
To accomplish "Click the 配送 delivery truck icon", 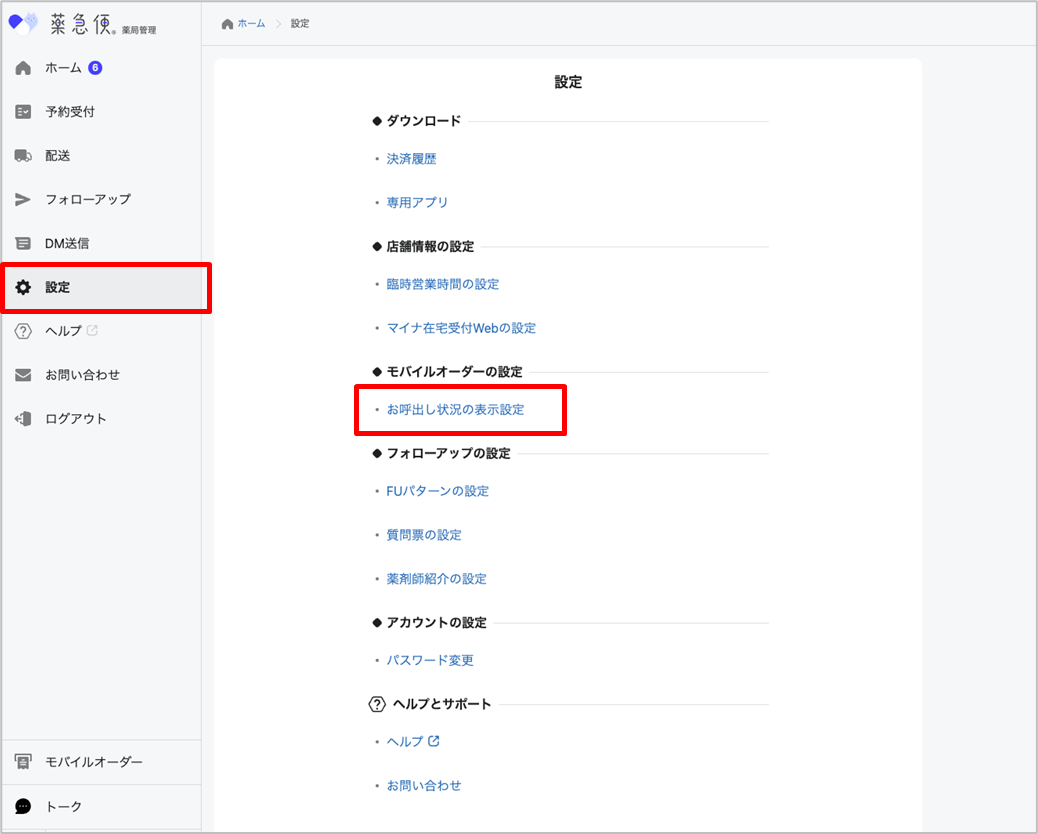I will tap(23, 156).
